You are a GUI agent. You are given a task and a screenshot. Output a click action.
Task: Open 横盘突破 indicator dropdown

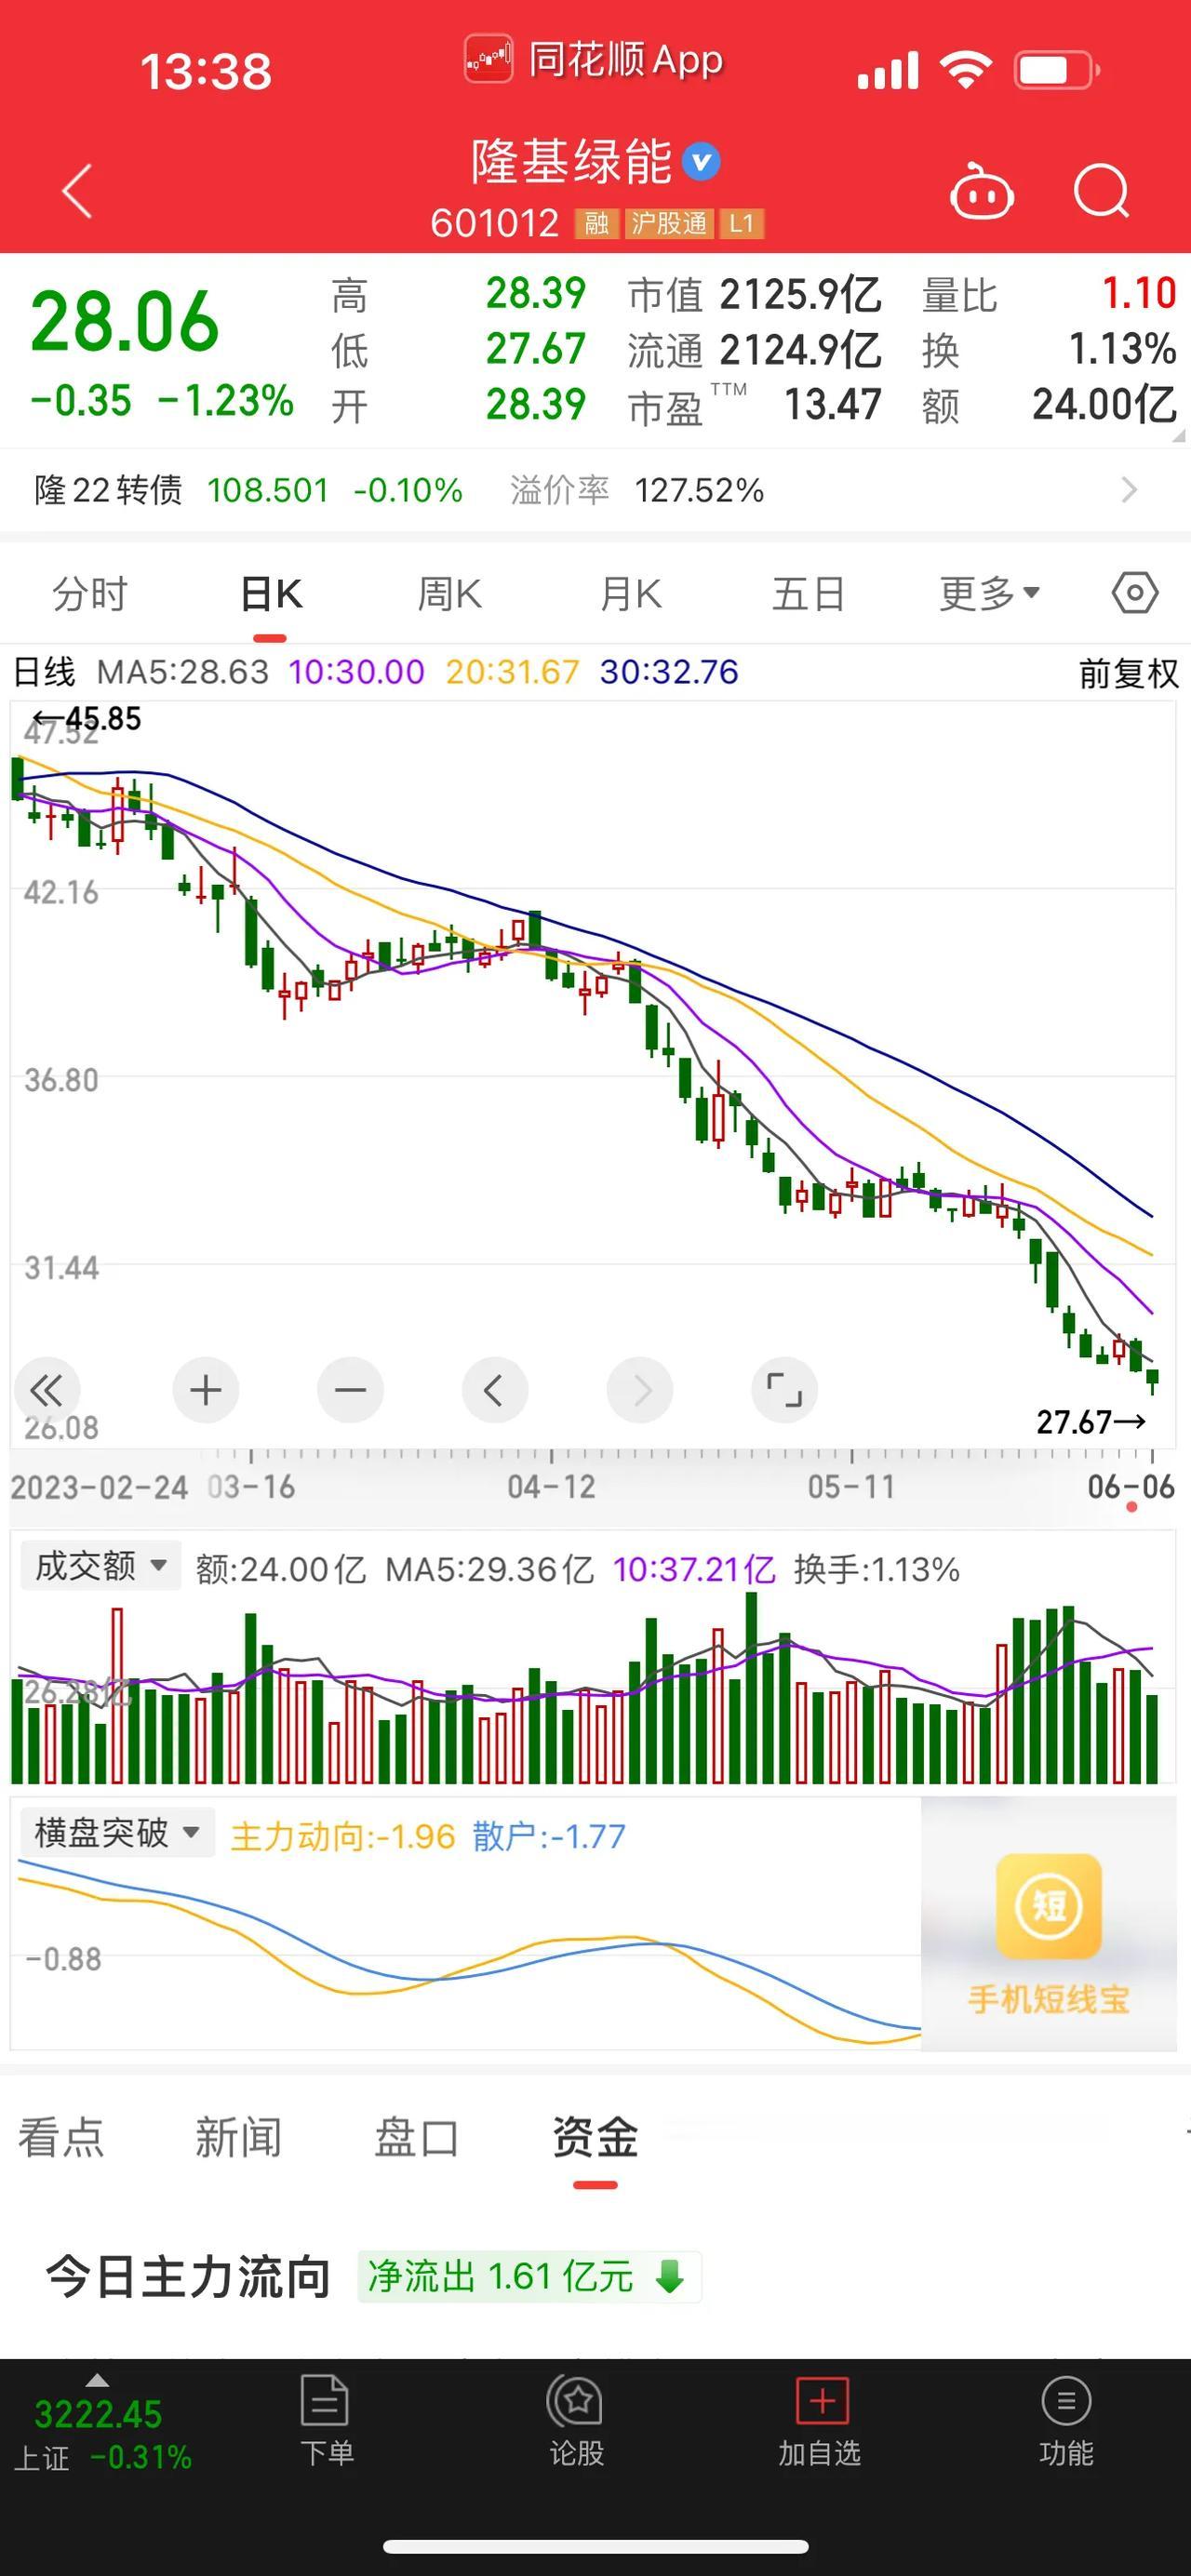117,1833
